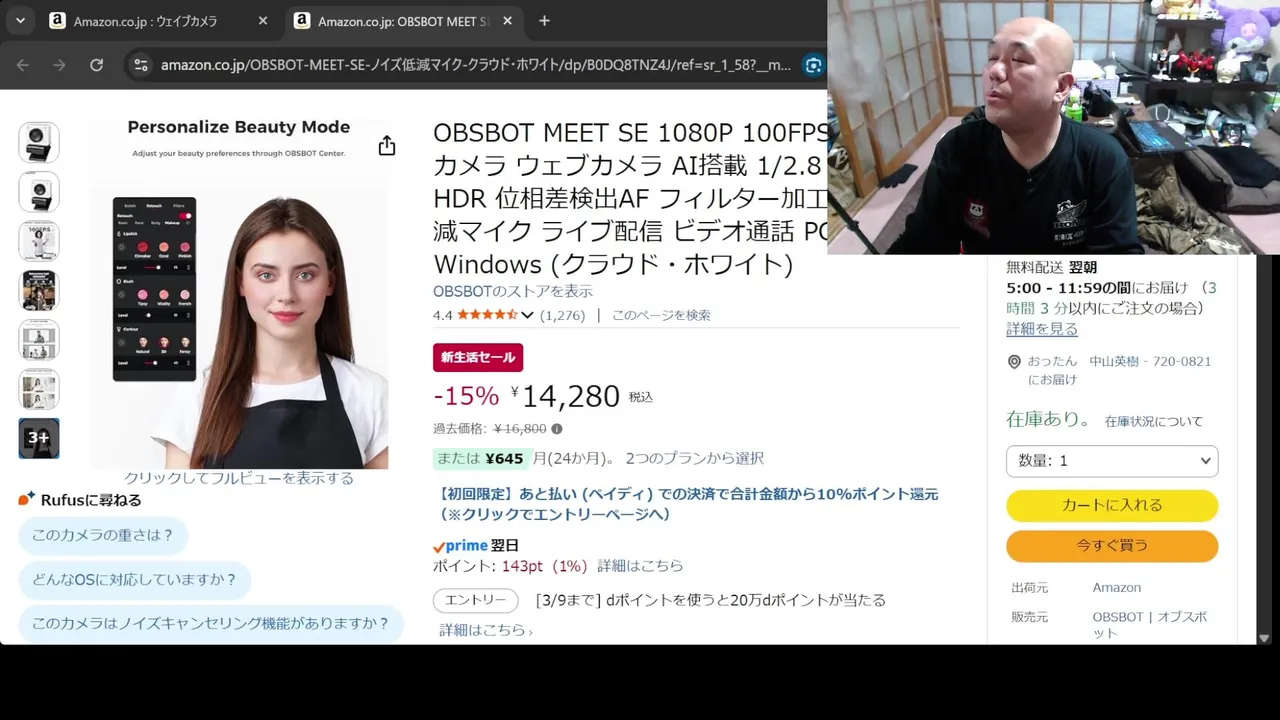Click カートに入れる button
Viewport: 1280px width, 720px height.
pyautogui.click(x=1112, y=505)
